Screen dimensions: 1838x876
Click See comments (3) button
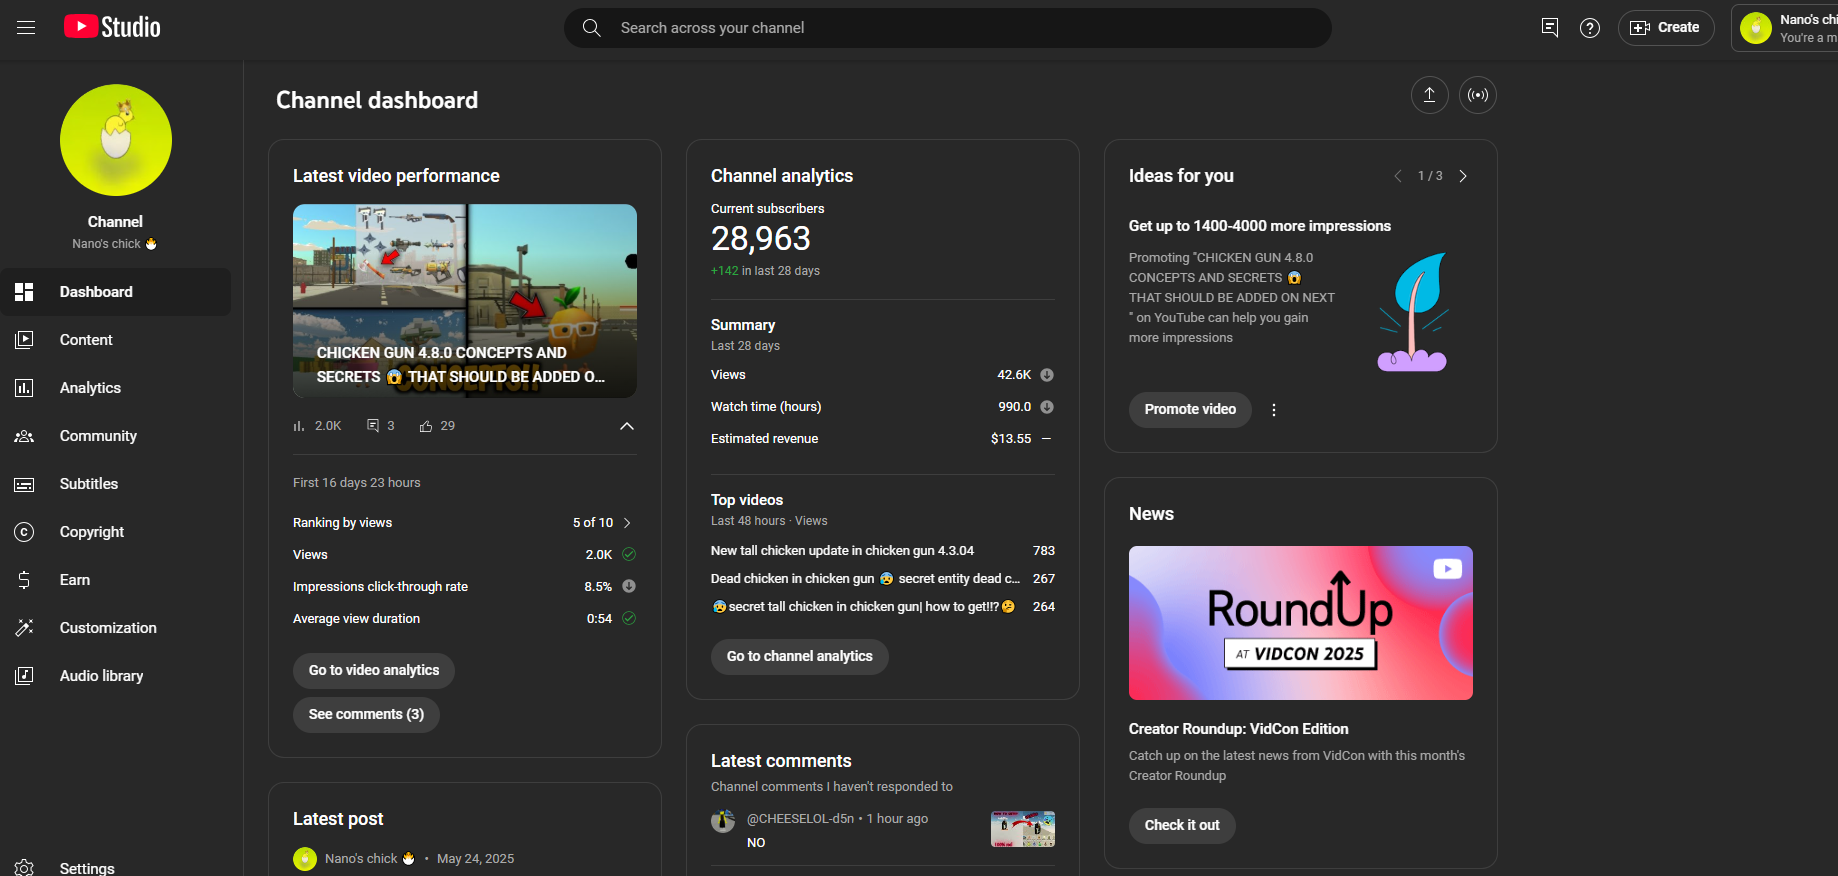366,714
